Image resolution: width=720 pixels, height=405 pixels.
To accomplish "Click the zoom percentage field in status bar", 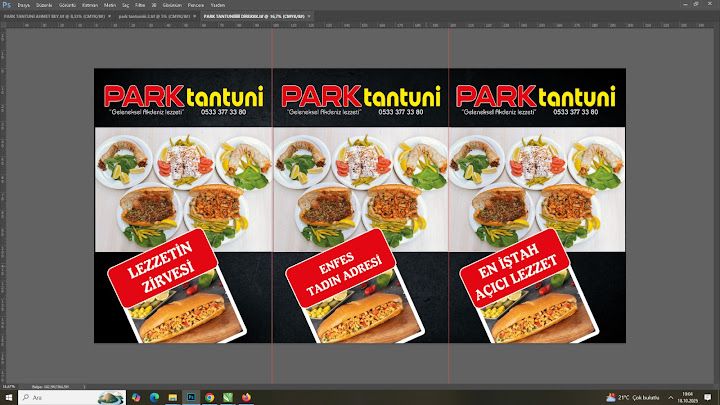I will (9, 387).
